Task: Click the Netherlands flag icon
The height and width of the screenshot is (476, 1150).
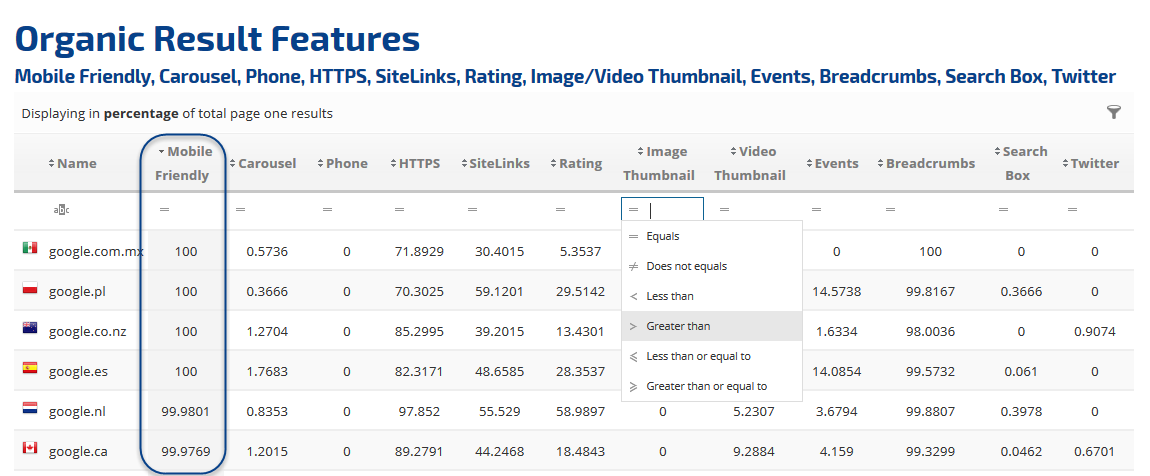Action: point(29,408)
